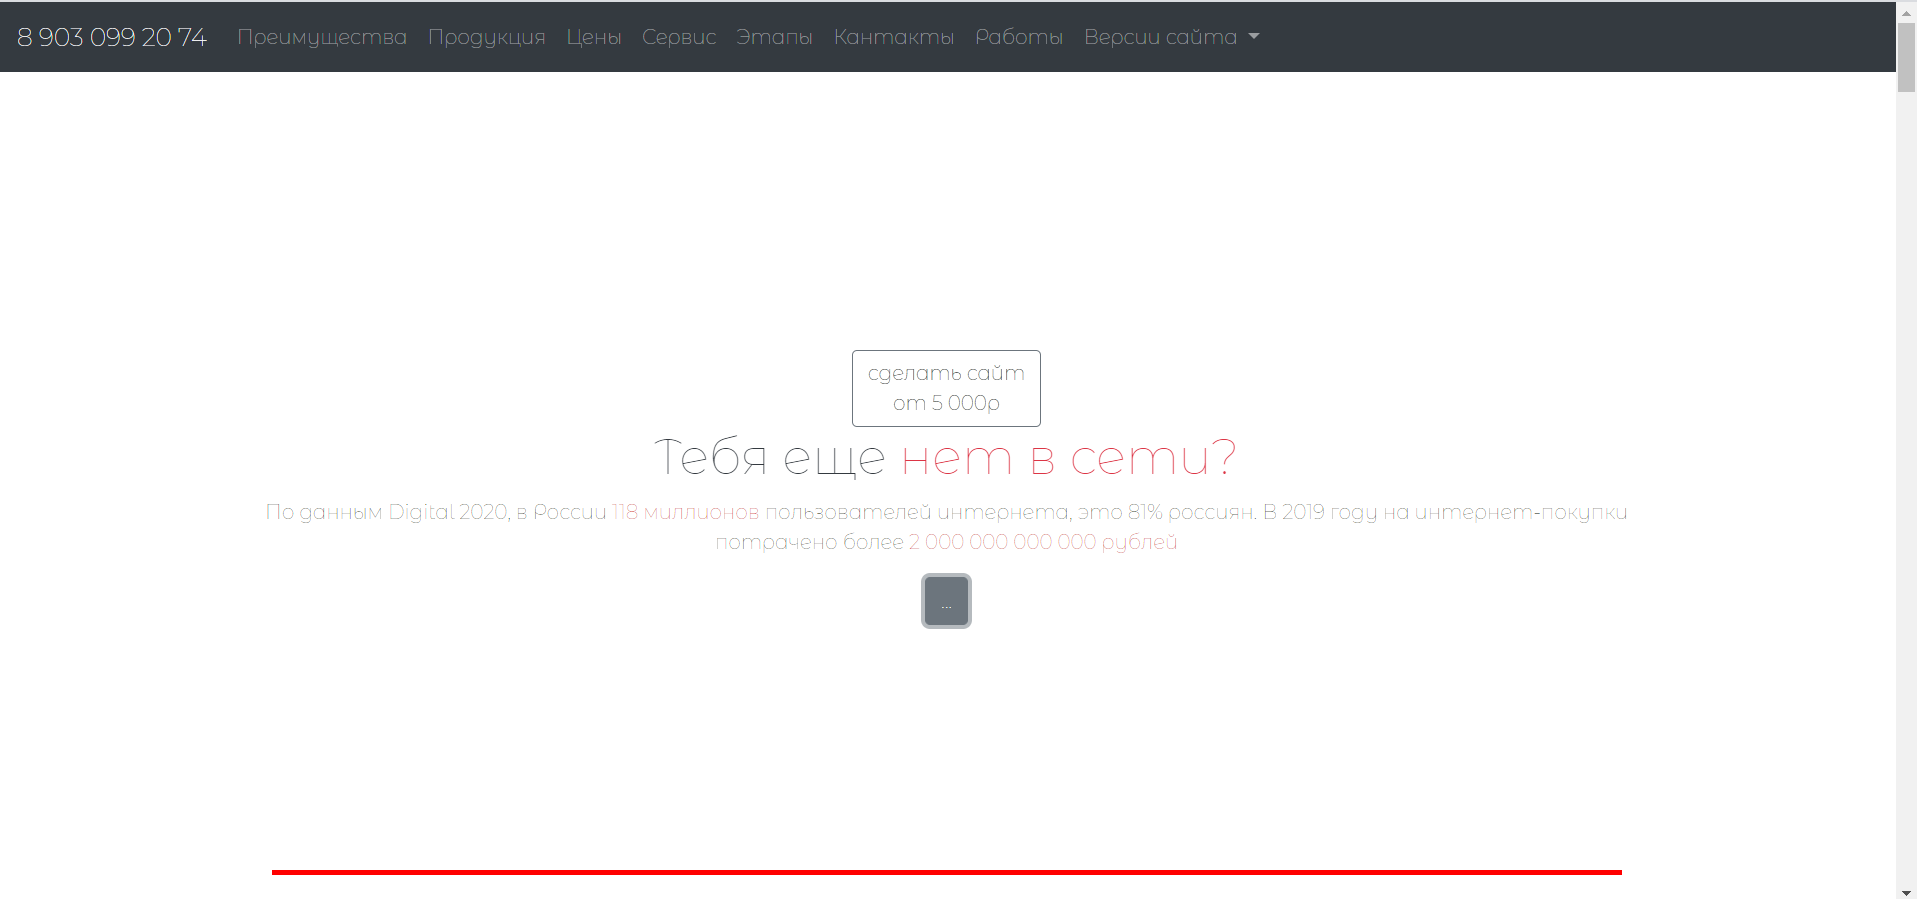Image resolution: width=1917 pixels, height=899 pixels.
Task: Click the scrollbar up arrow
Action: point(1906,8)
